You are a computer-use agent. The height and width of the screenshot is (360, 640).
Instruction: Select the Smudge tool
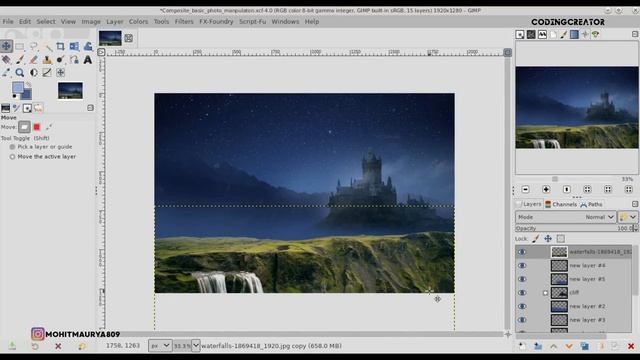click(x=60, y=60)
